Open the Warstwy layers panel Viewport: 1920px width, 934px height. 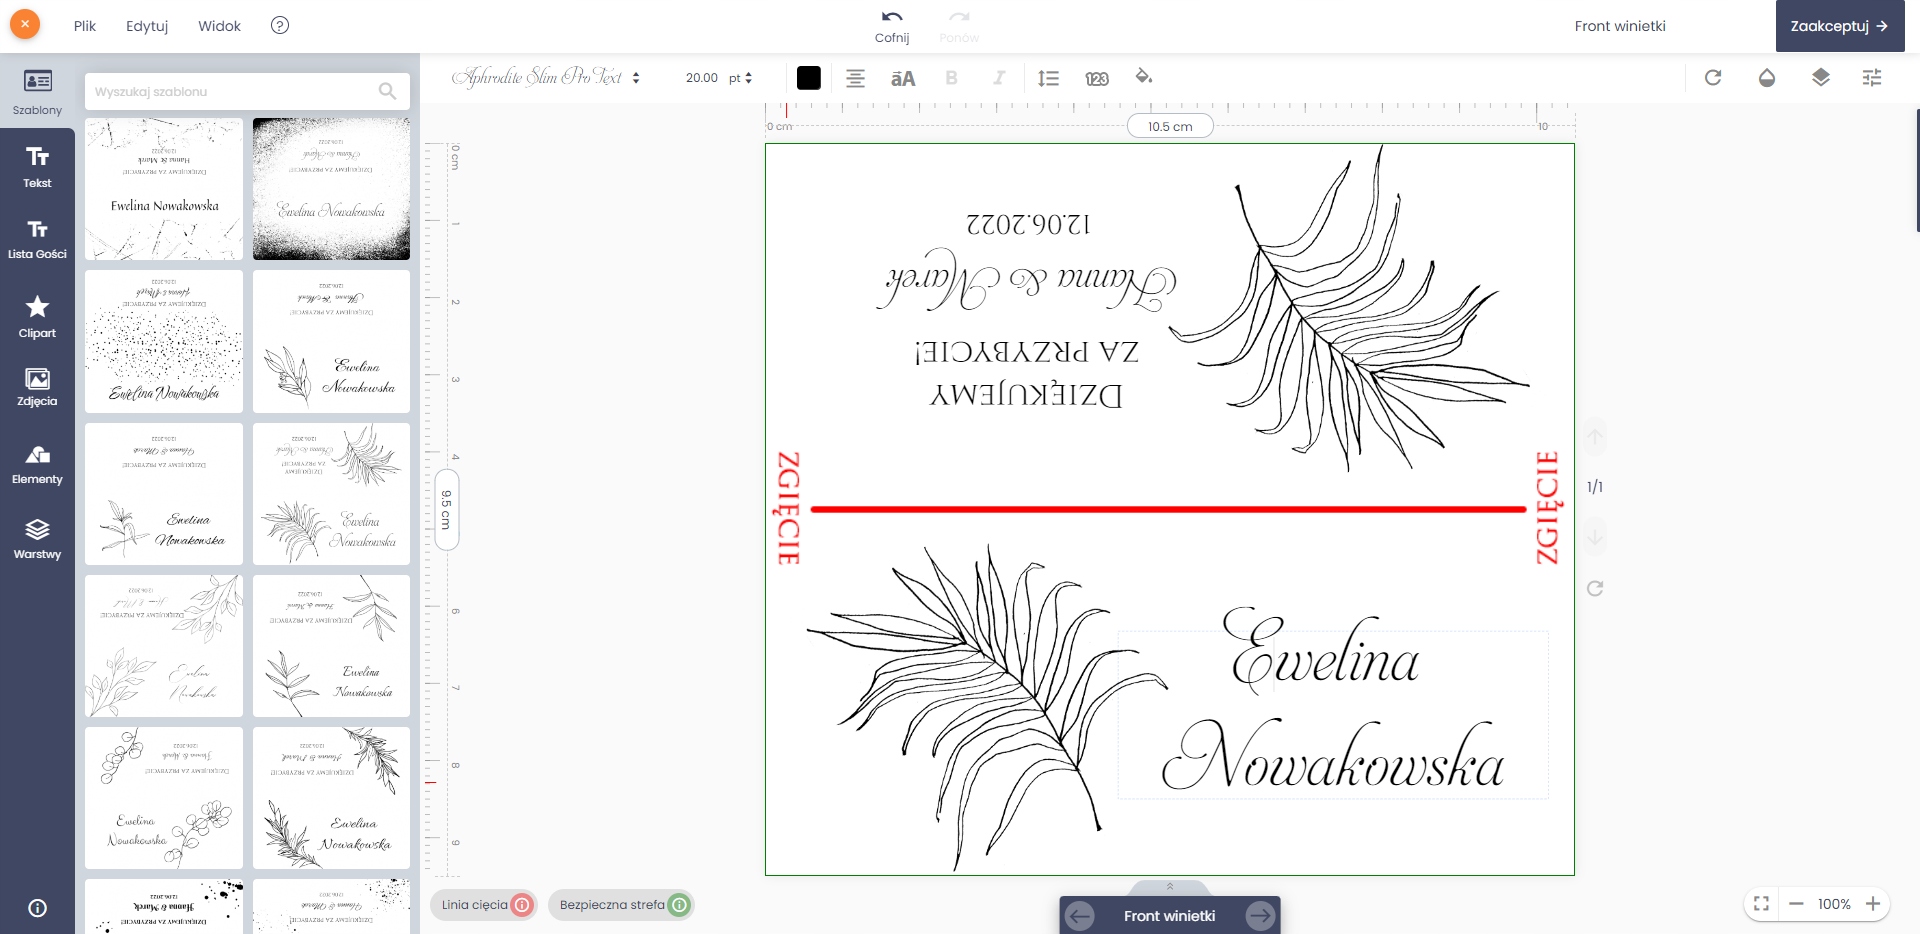[37, 540]
